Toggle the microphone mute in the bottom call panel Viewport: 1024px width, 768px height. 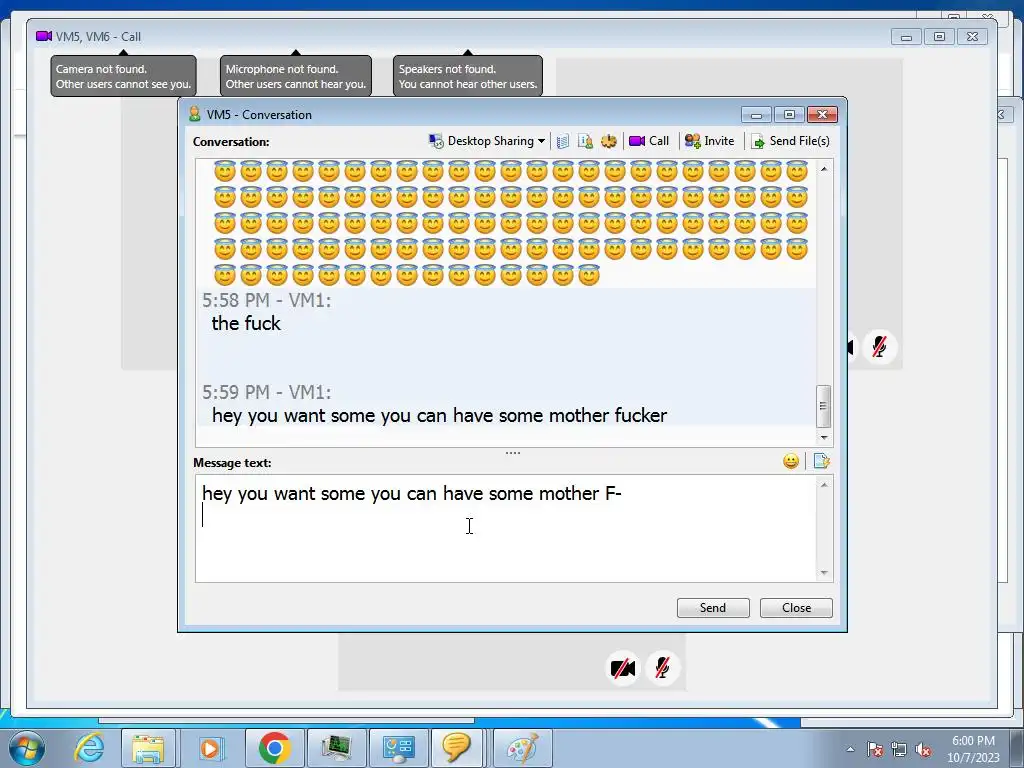(x=662, y=668)
